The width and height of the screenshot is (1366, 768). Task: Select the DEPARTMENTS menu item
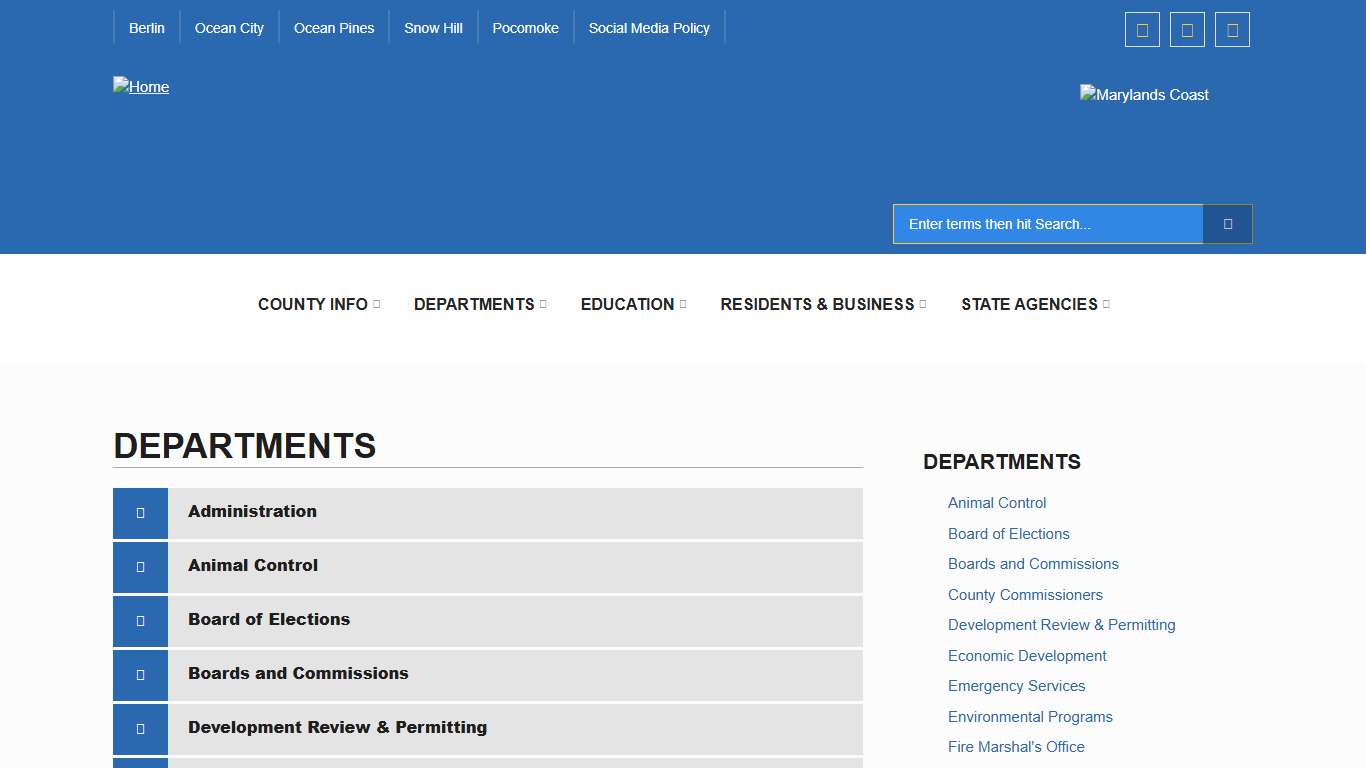click(x=474, y=304)
